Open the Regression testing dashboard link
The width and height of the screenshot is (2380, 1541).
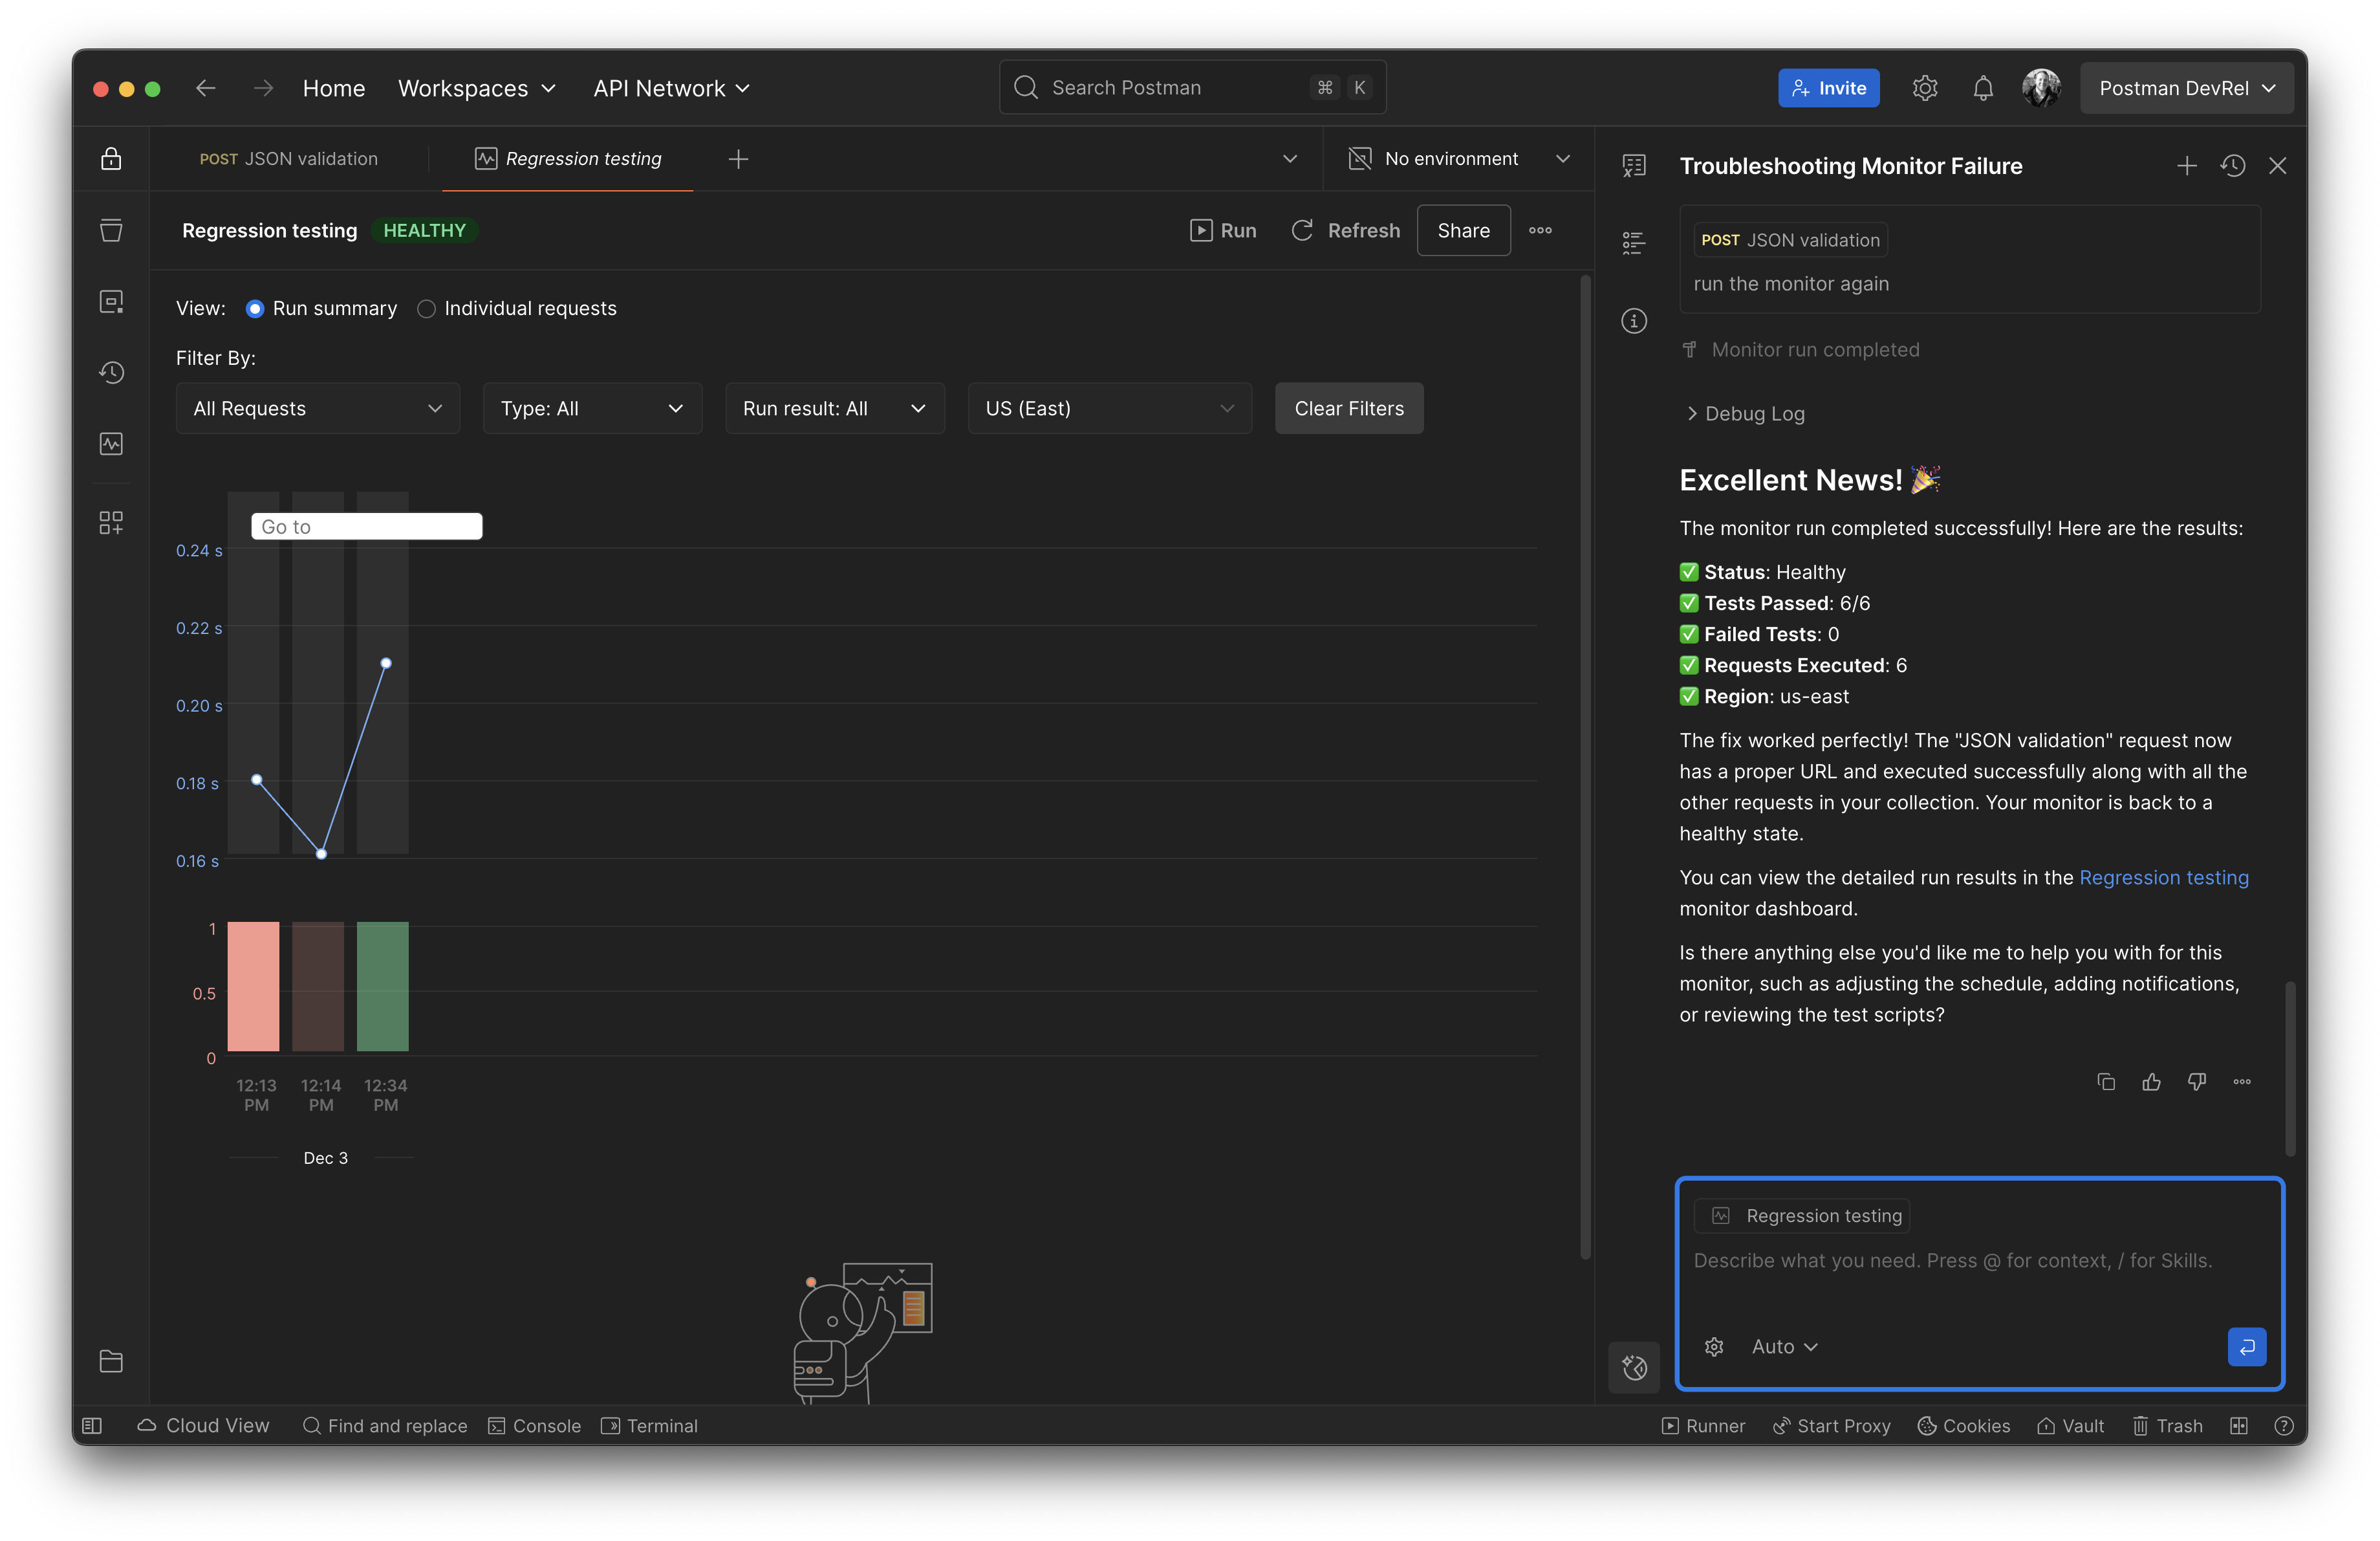tap(2163, 878)
